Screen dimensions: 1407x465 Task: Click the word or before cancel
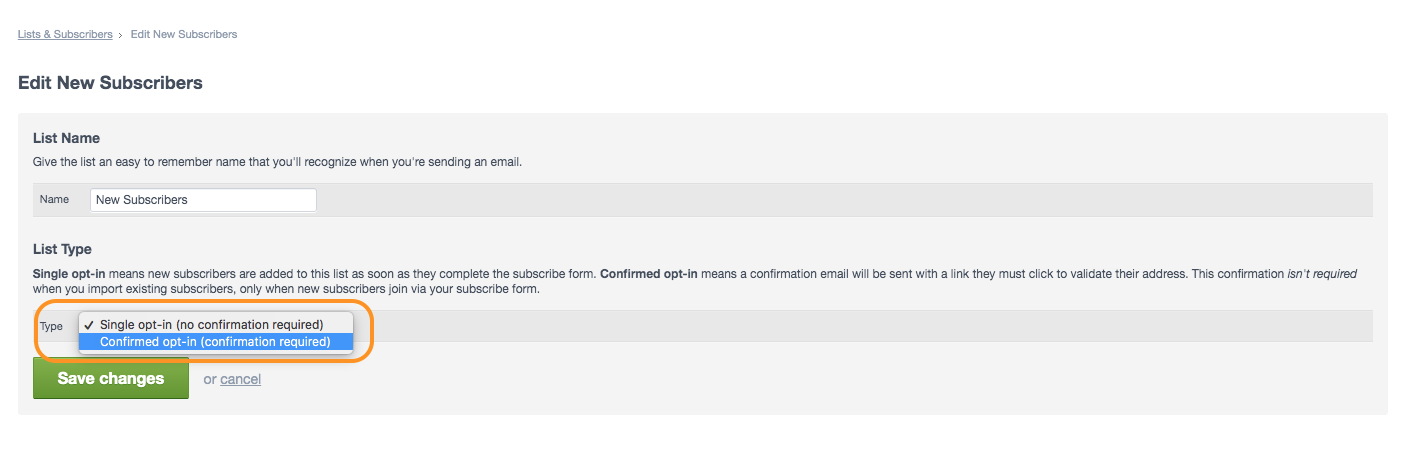pyautogui.click(x=209, y=380)
